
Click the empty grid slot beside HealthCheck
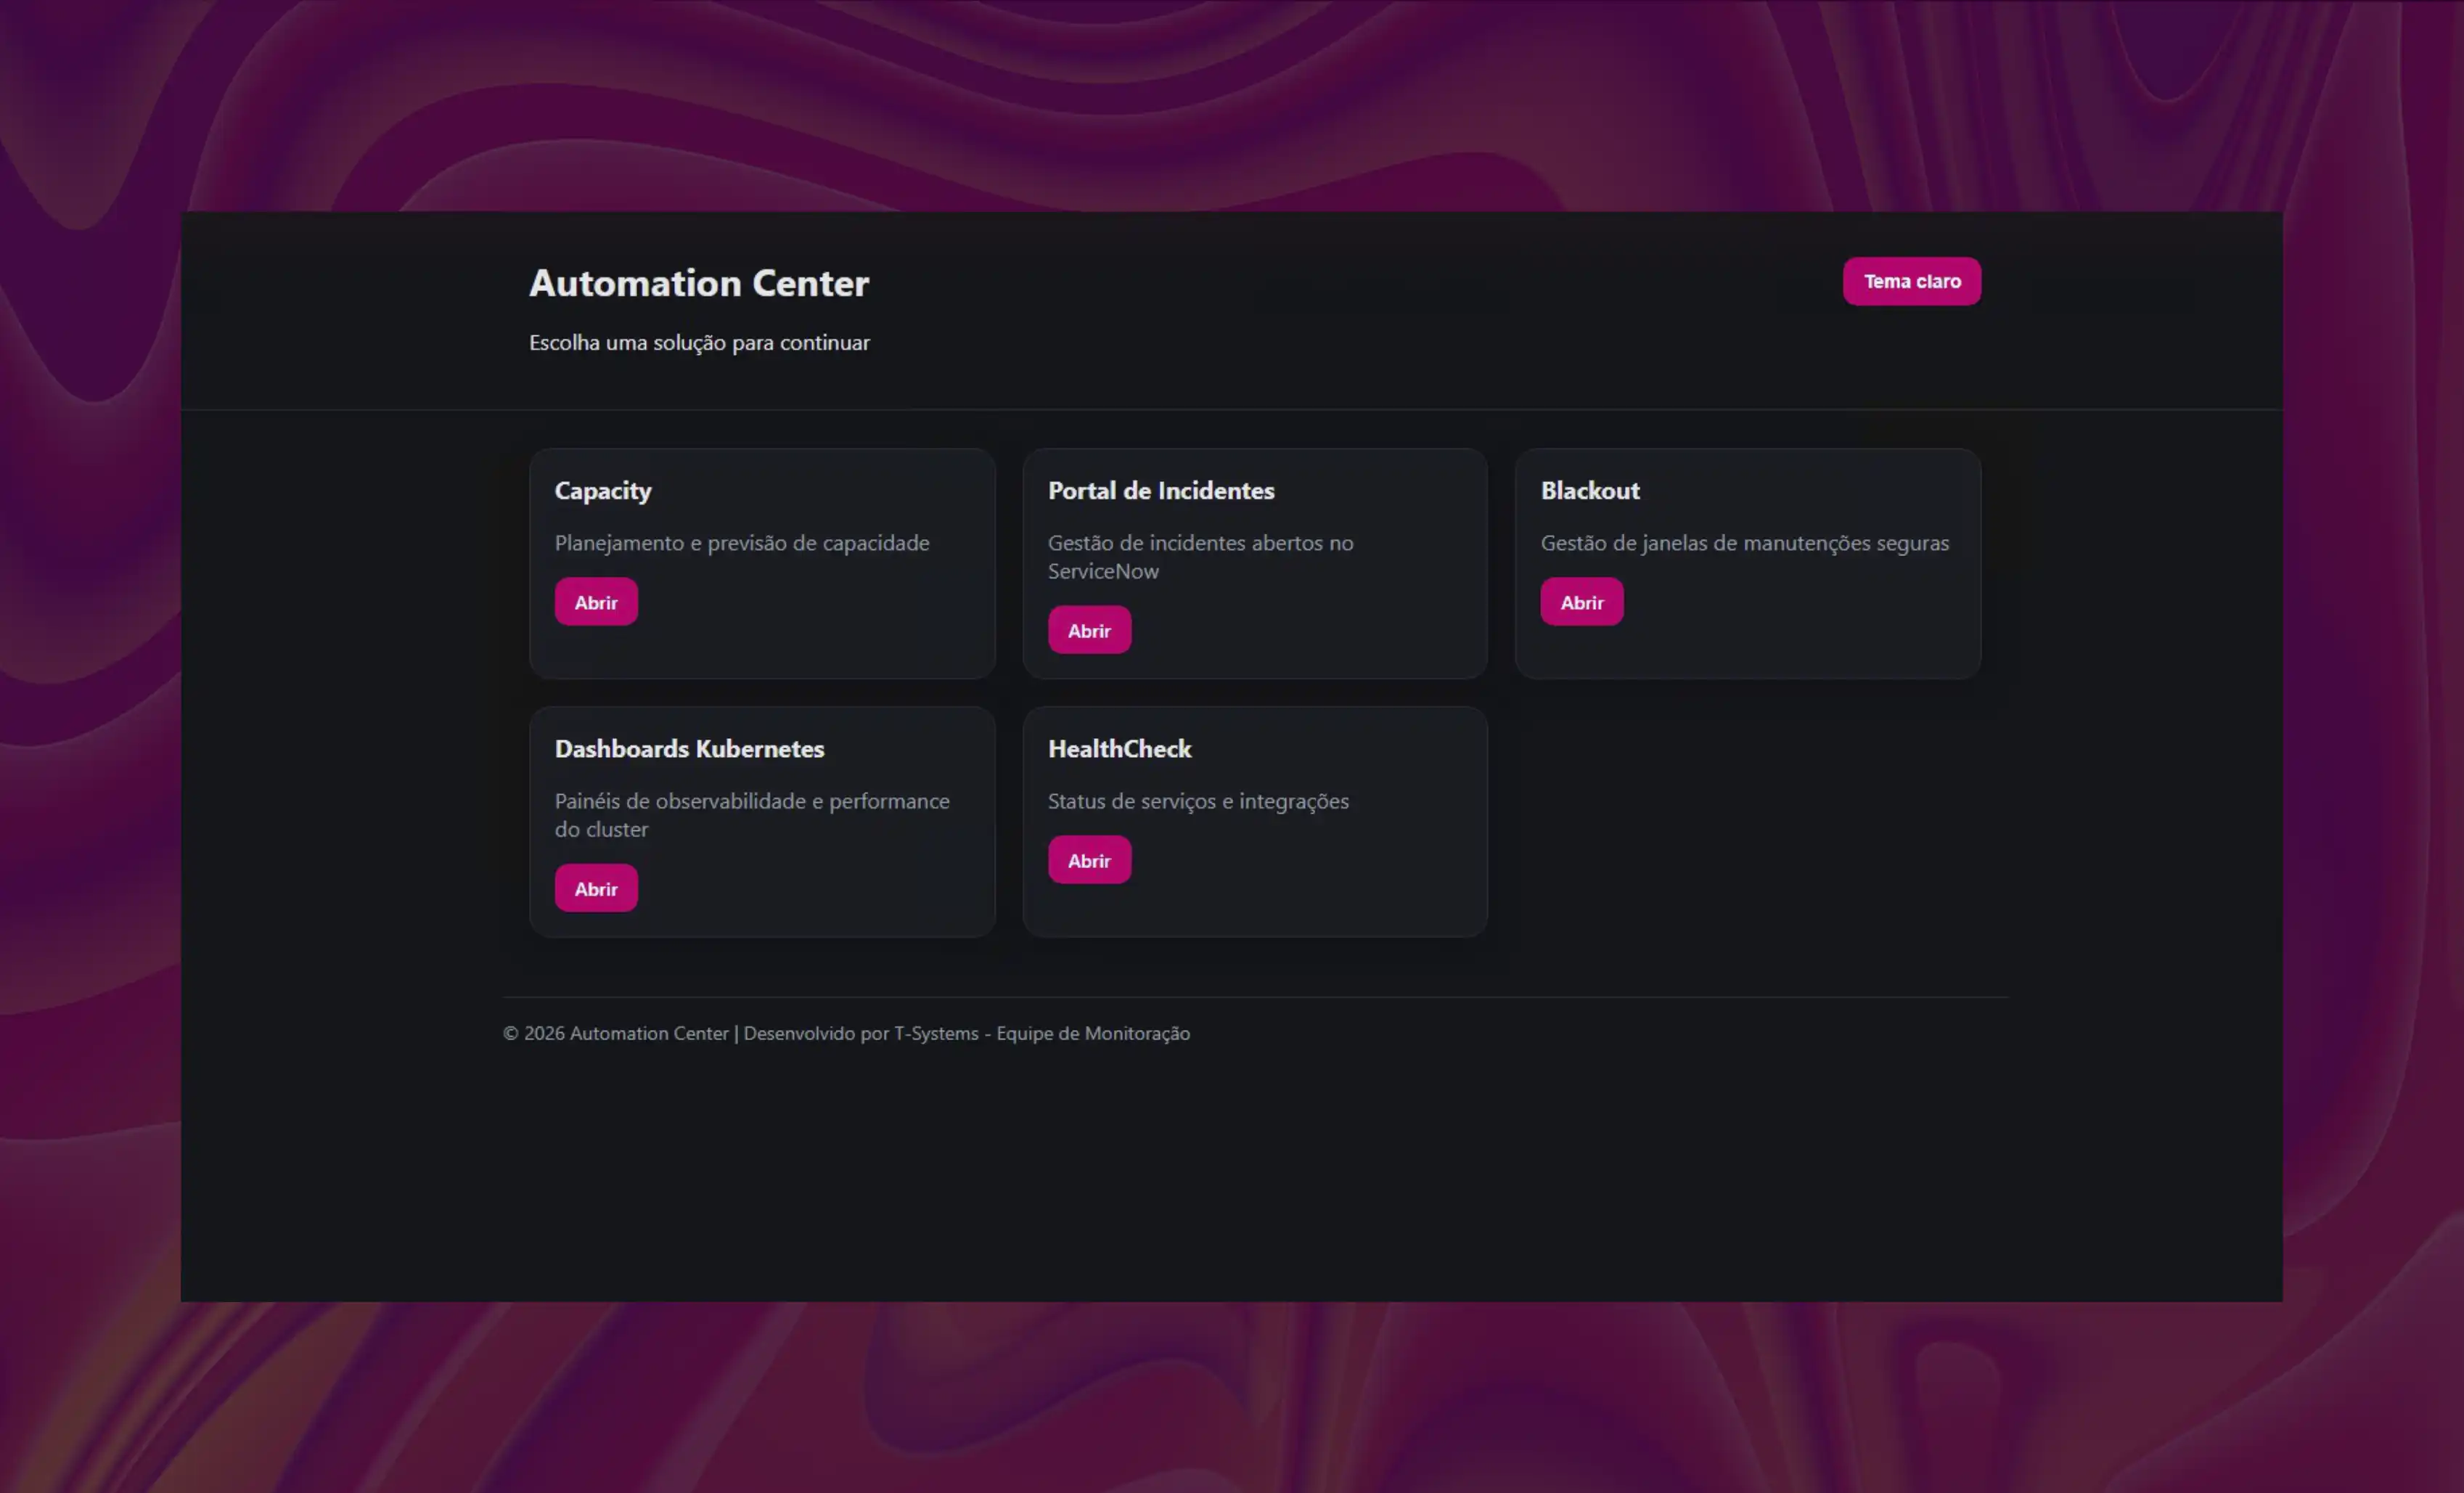click(1746, 821)
